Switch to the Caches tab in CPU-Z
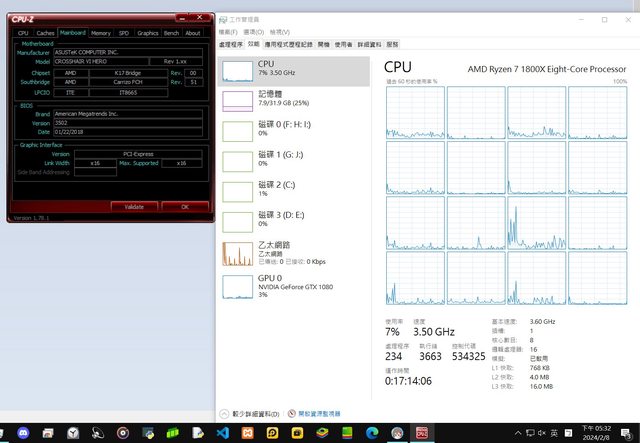This screenshot has width=640, height=443. [x=45, y=33]
